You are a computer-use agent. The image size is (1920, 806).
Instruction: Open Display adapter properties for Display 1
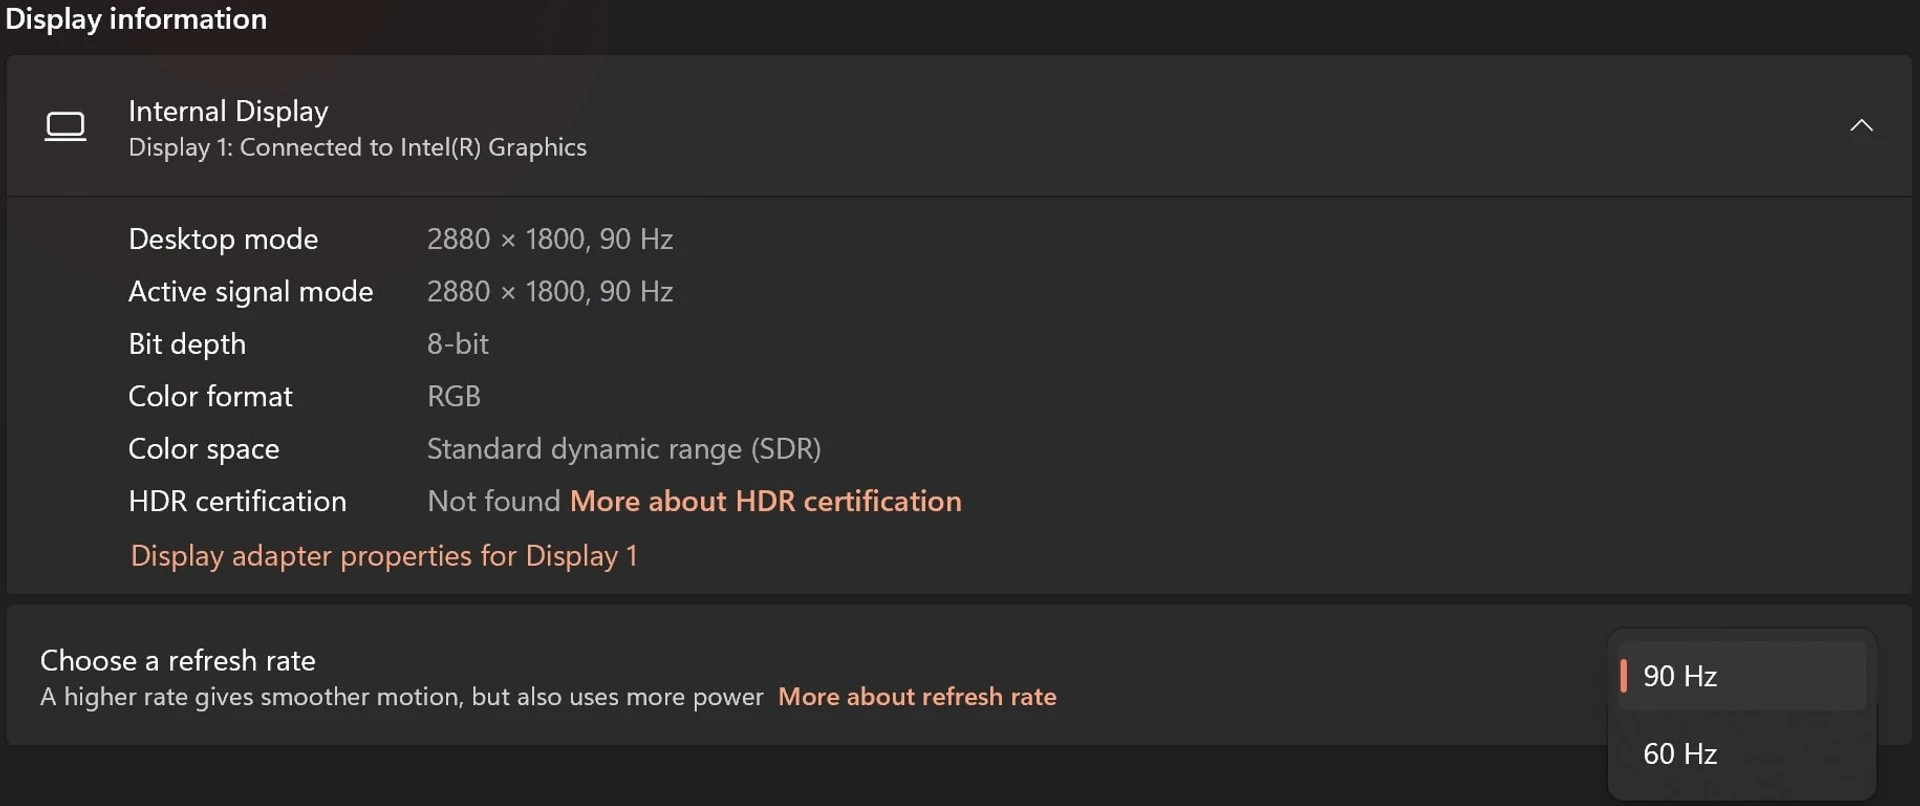pyautogui.click(x=384, y=556)
